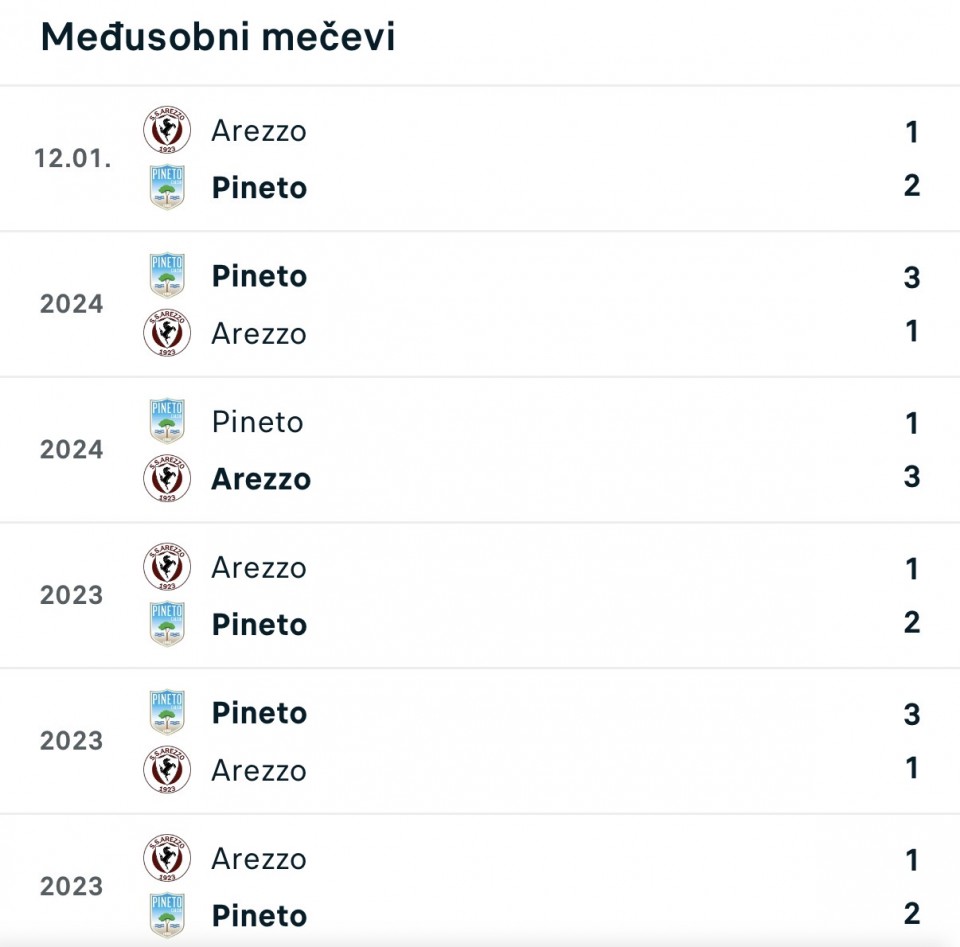
Task: Open bold Pineto name in the first 2024 match
Action: (x=259, y=277)
